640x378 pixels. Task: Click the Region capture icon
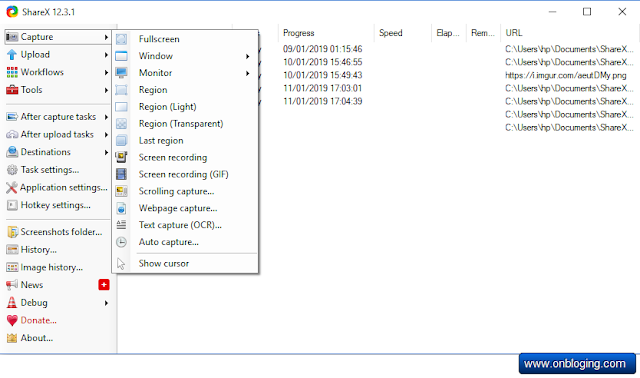pos(121,90)
